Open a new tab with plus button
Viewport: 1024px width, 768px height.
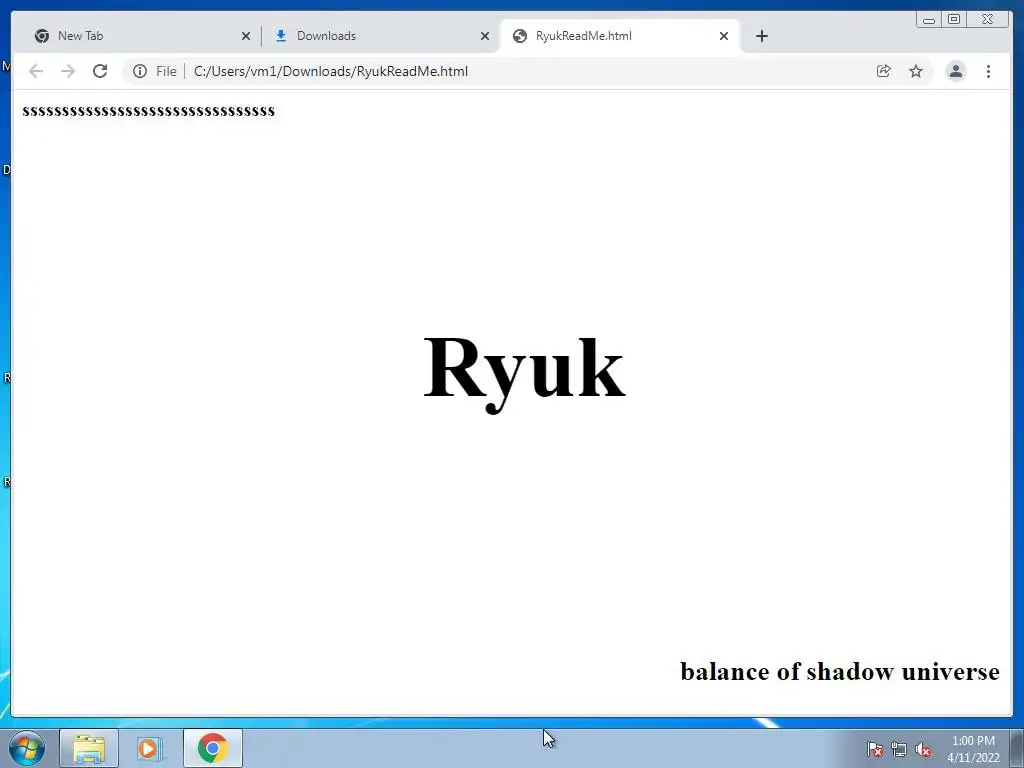click(761, 36)
